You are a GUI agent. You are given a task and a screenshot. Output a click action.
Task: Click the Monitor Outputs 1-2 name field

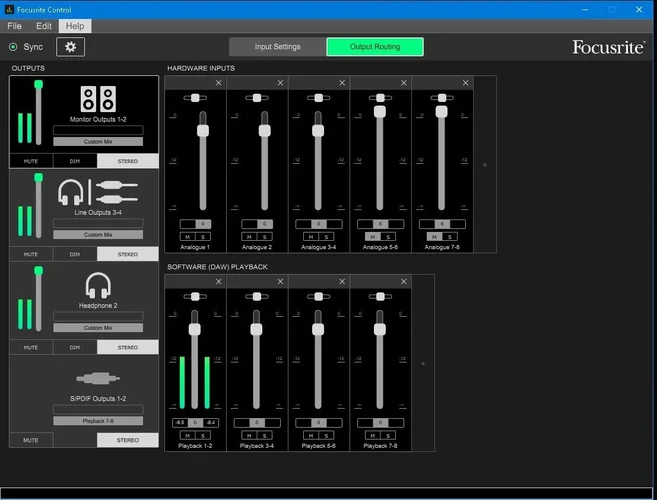(98, 130)
